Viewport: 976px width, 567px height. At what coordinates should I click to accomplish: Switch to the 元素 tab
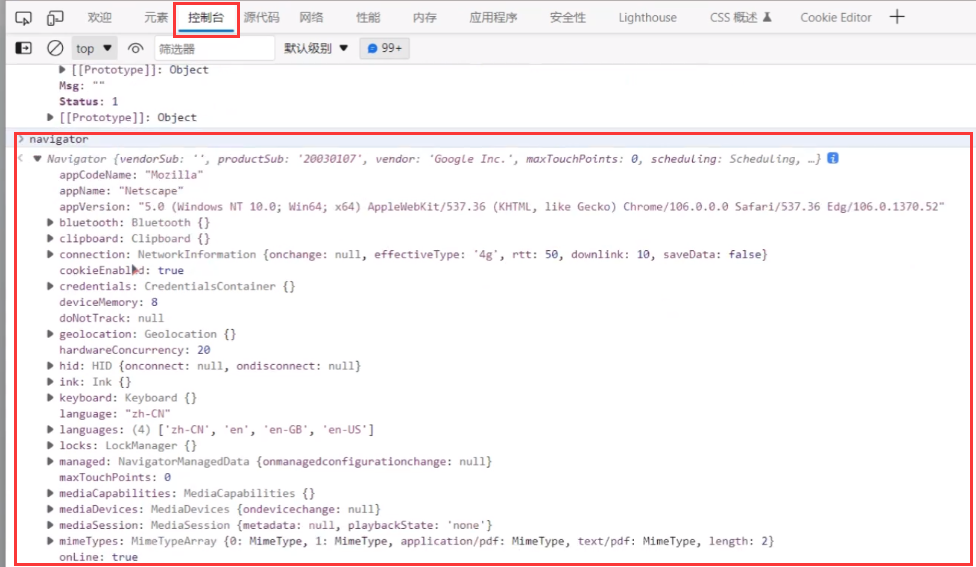[x=156, y=18]
